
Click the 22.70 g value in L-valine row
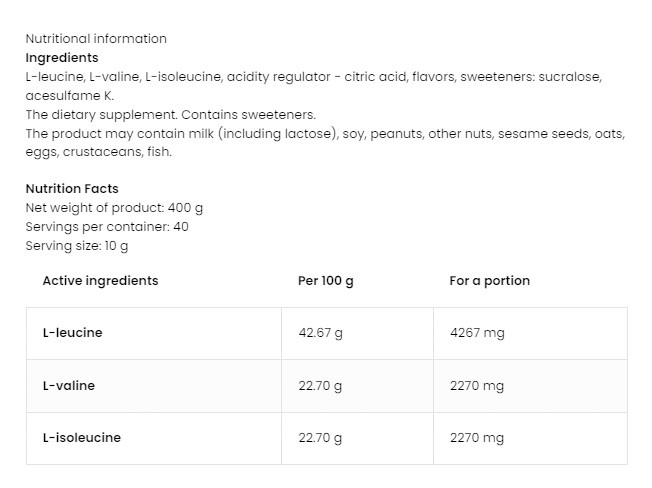pos(321,385)
